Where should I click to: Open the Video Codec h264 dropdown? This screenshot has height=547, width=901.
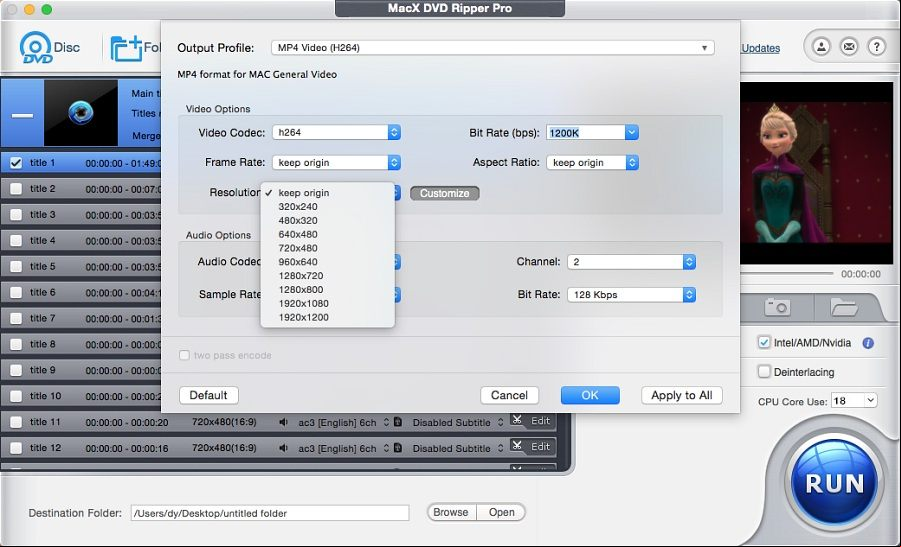[336, 133]
